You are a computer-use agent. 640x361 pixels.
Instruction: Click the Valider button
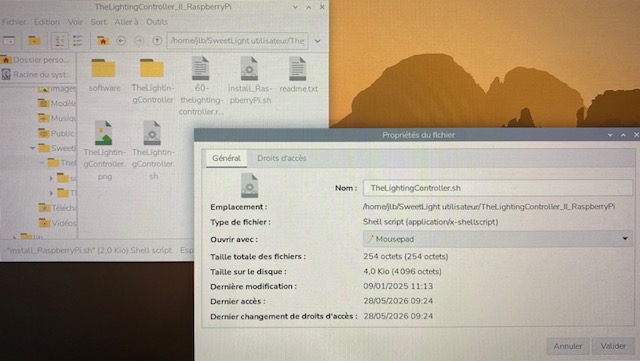point(613,346)
